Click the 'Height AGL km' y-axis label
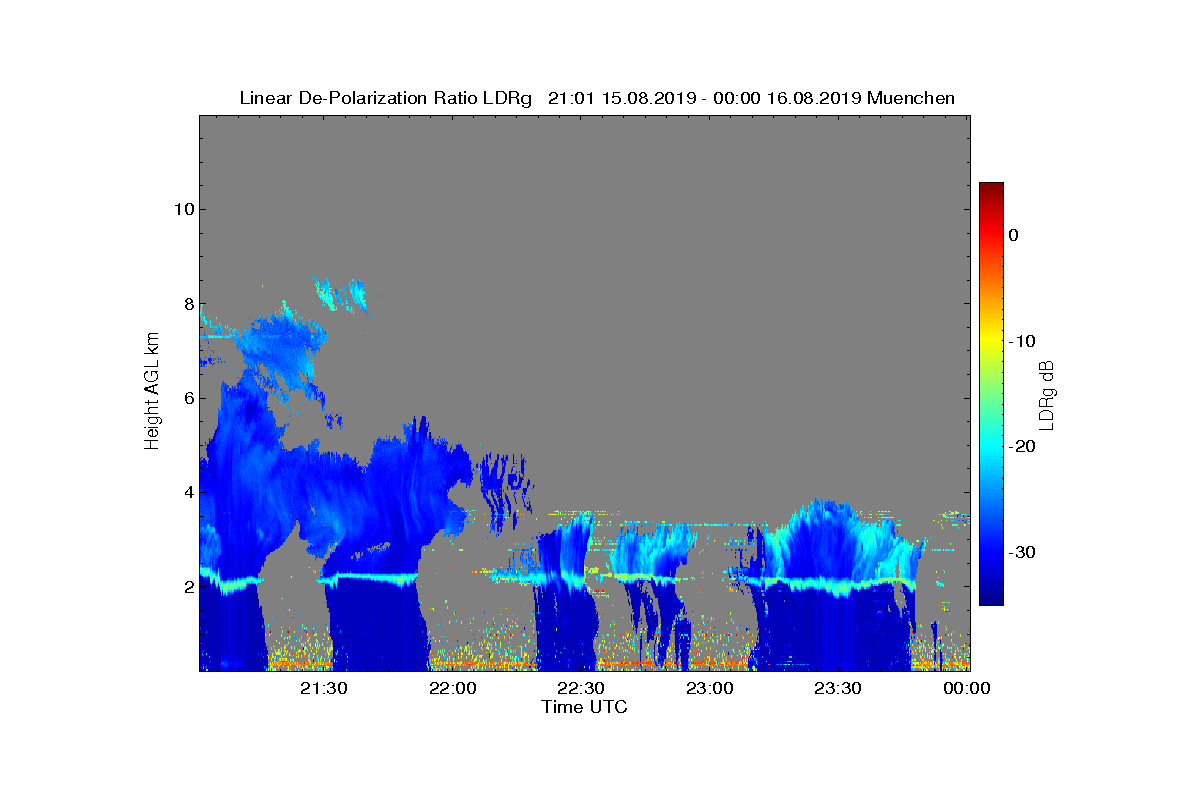1200x800 pixels. [x=152, y=393]
